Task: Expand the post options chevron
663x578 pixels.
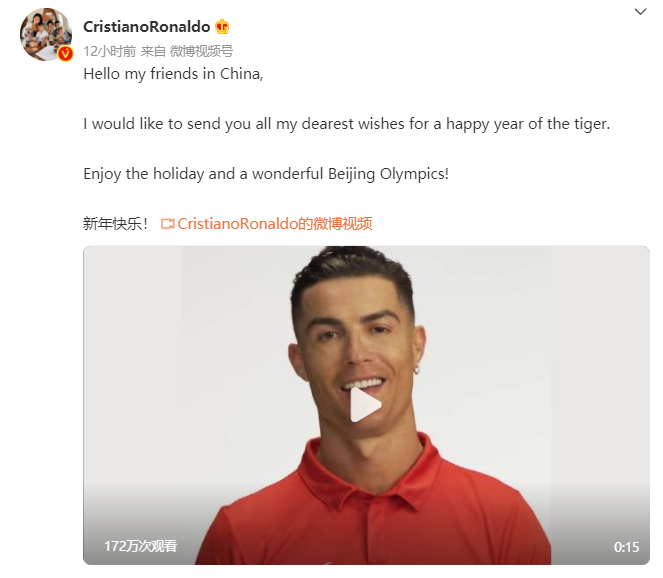Action: [641, 11]
